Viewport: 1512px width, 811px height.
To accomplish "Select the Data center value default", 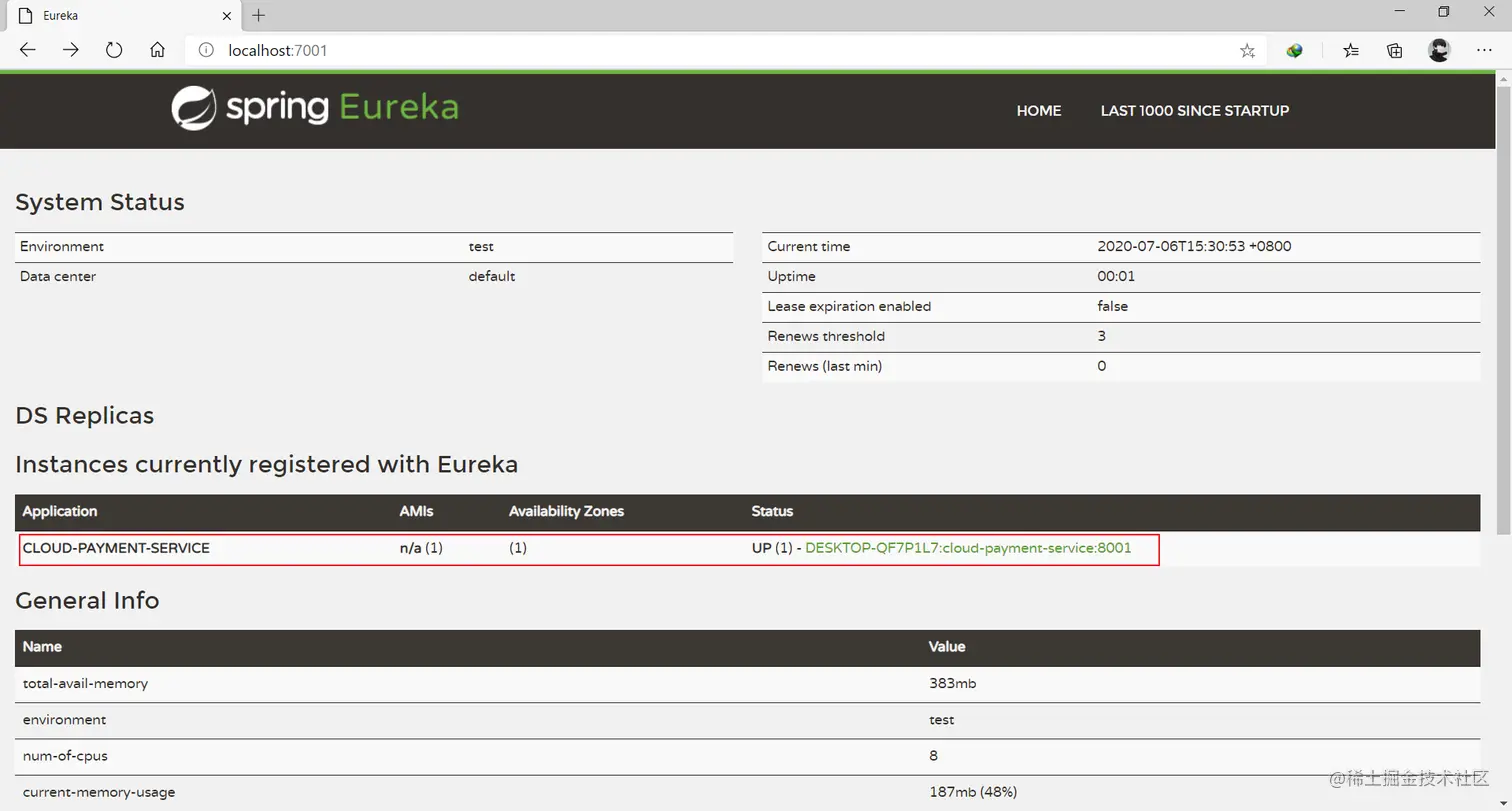I will click(492, 276).
